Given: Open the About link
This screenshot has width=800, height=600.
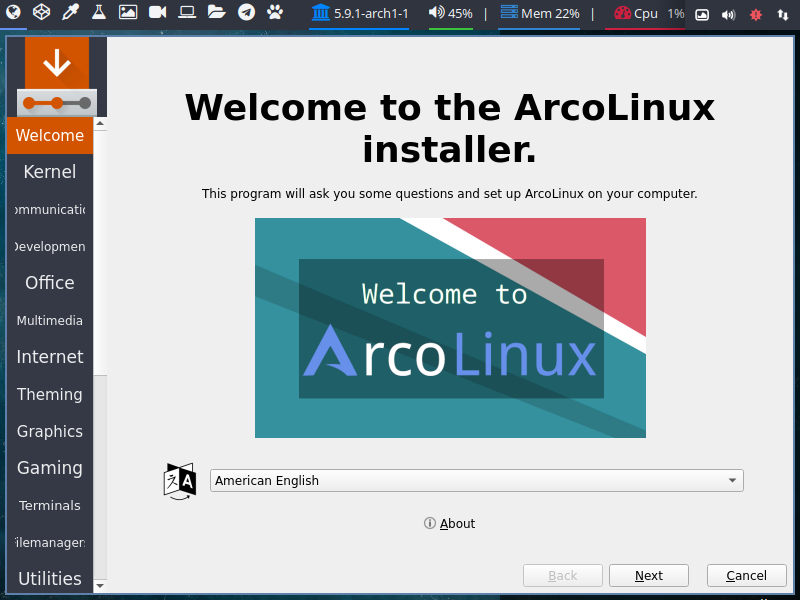Looking at the screenshot, I should (458, 523).
